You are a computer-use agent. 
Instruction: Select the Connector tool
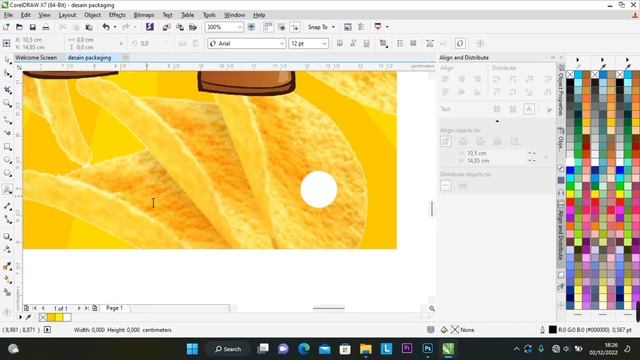coord(7,220)
